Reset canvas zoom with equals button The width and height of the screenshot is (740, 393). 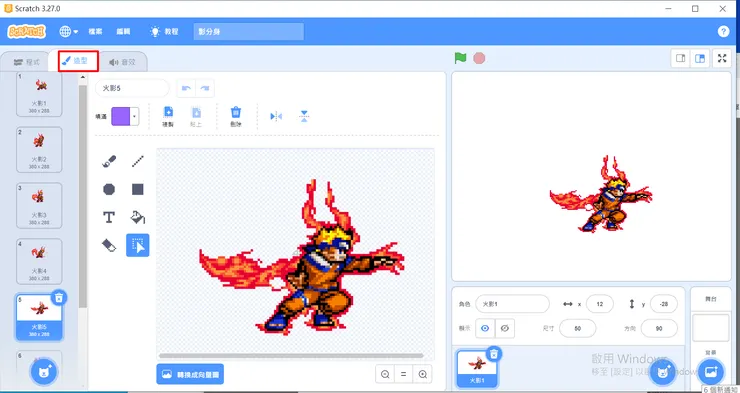tap(404, 374)
